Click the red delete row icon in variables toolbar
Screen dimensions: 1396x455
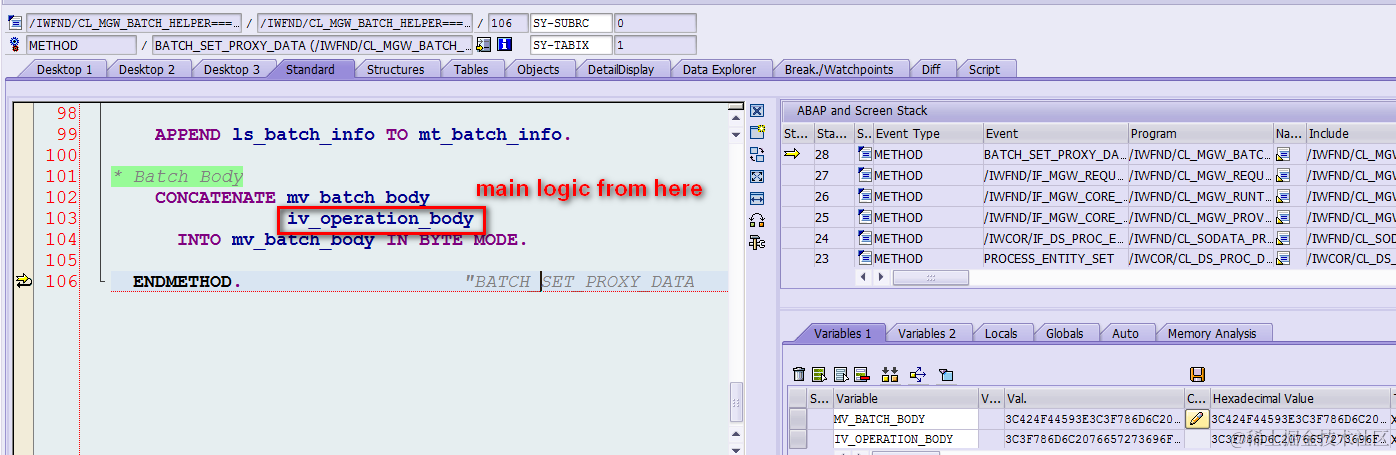click(861, 374)
